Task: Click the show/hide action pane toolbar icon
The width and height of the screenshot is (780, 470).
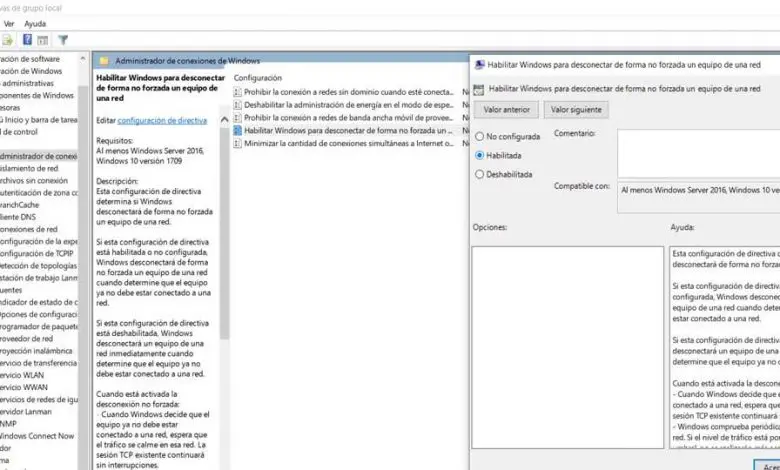Action: [x=43, y=40]
